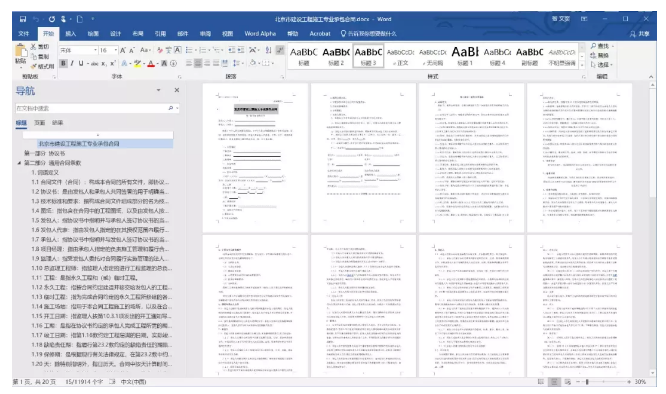This screenshot has height=394, width=666.
Task: Click the red font color icon
Action: pyautogui.click(x=151, y=63)
